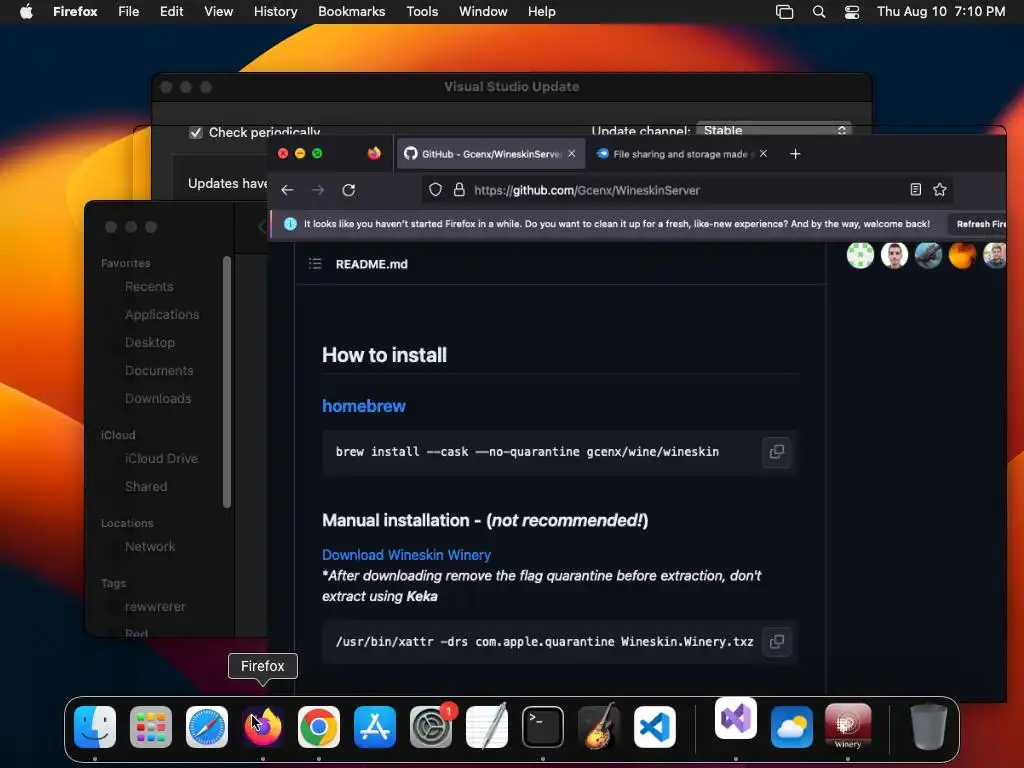Open Google Chrome from the Dock
This screenshot has width=1024, height=768.
319,727
